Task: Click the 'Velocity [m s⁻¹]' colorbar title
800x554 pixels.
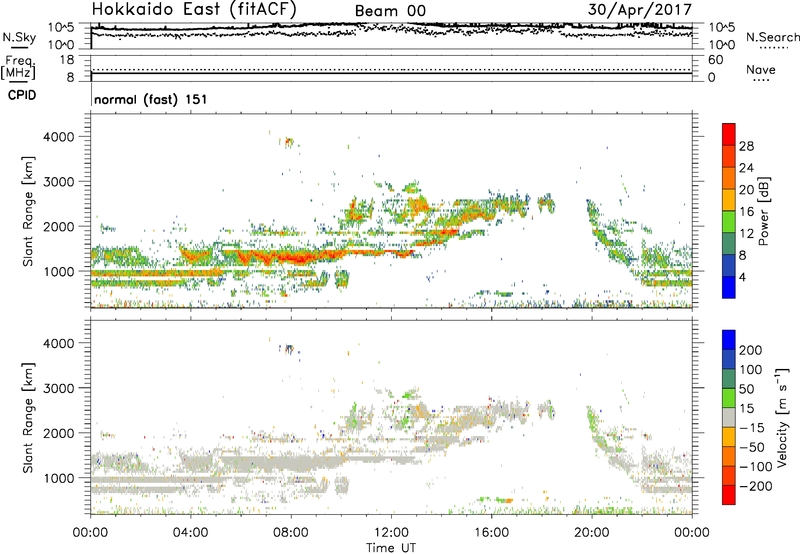Action: click(x=782, y=417)
